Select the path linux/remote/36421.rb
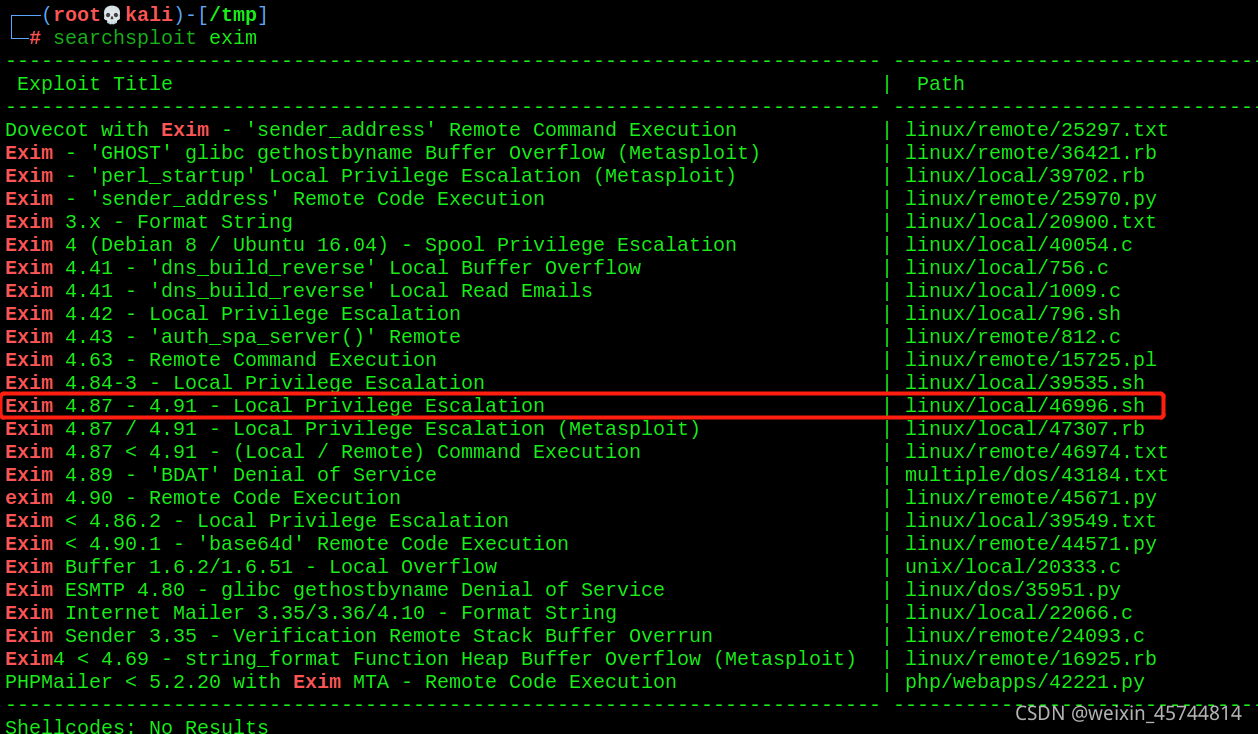This screenshot has height=734, width=1258. (1031, 153)
